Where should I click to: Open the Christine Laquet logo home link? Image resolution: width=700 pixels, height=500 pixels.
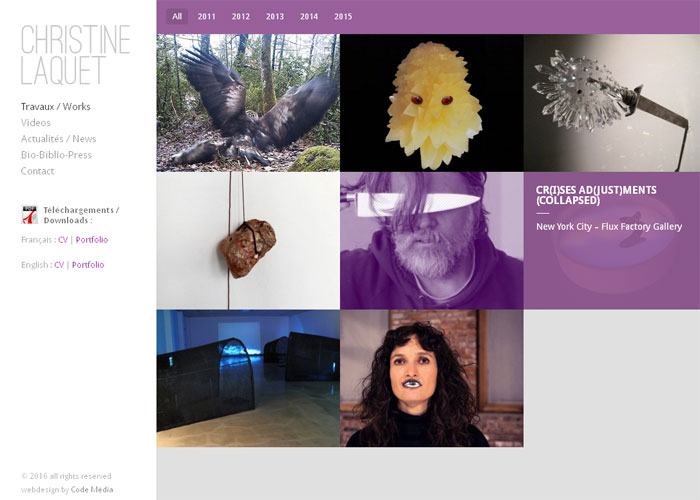[75, 55]
